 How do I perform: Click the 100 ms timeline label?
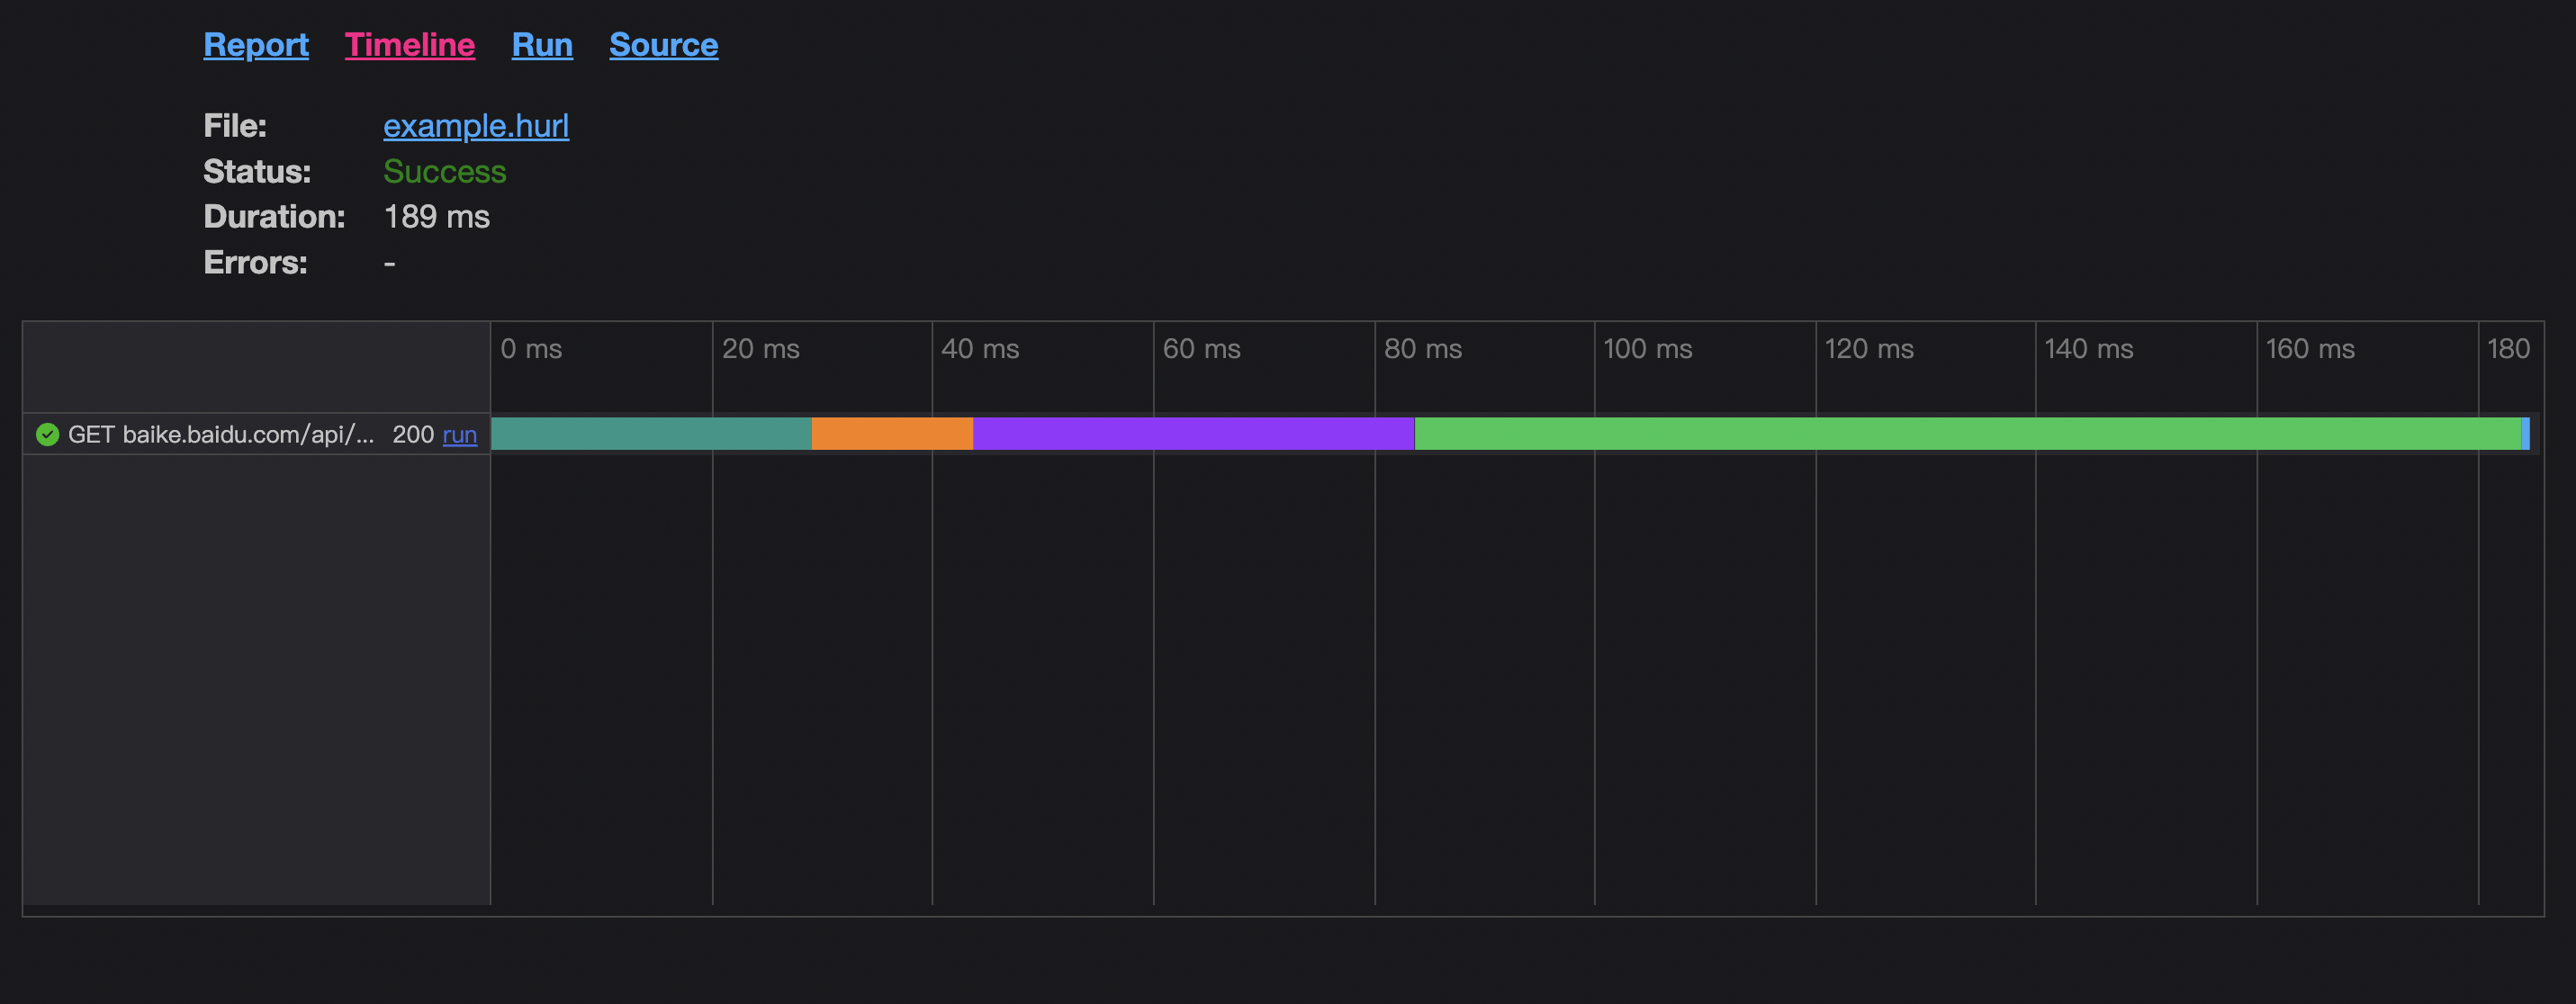[x=1648, y=349]
